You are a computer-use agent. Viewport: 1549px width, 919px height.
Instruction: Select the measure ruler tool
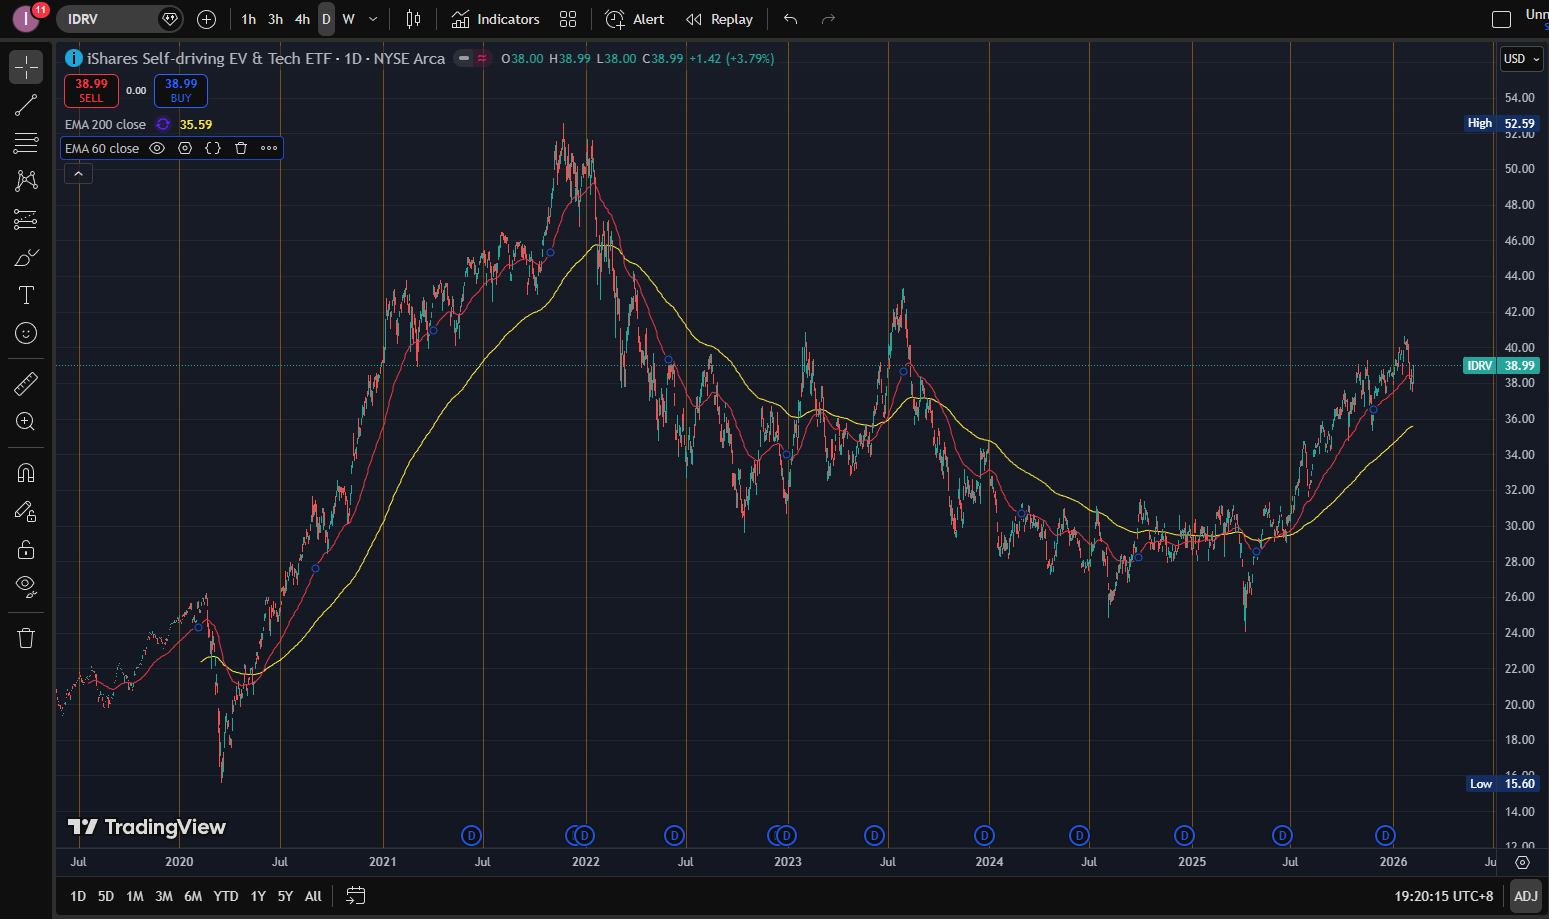26,383
